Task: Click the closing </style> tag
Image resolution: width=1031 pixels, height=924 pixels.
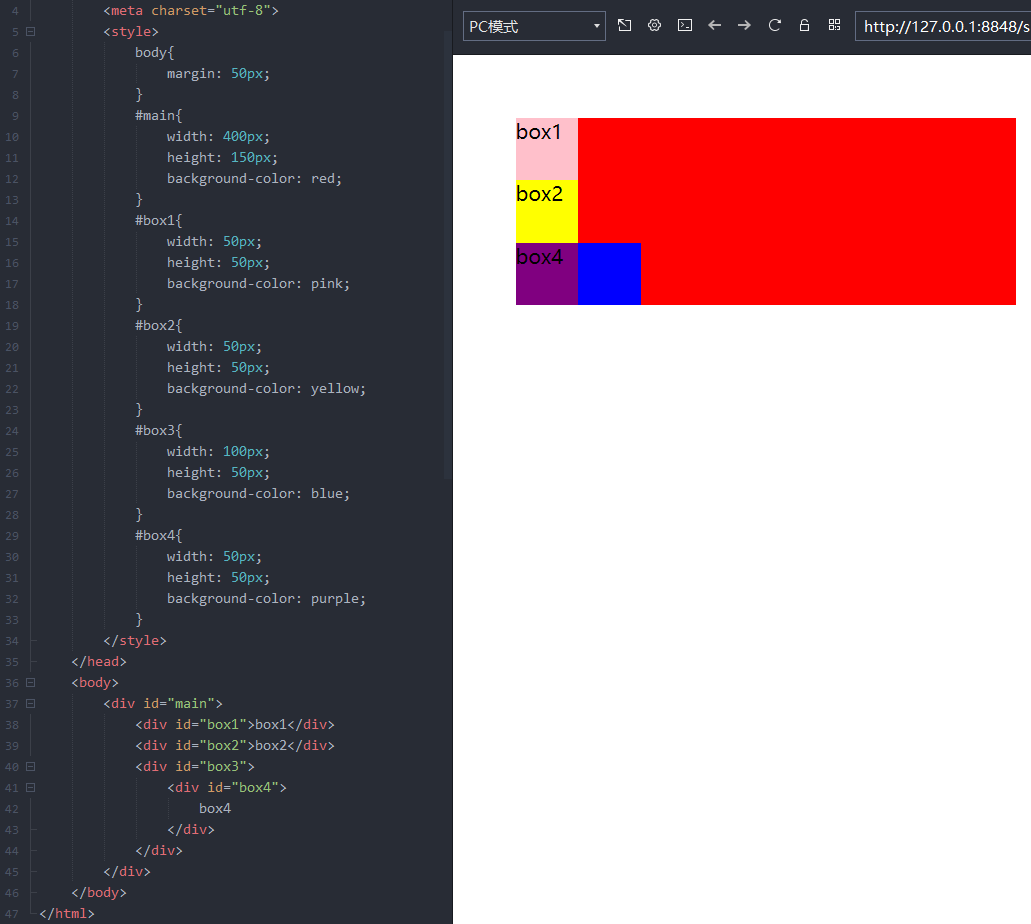Action: pos(135,641)
